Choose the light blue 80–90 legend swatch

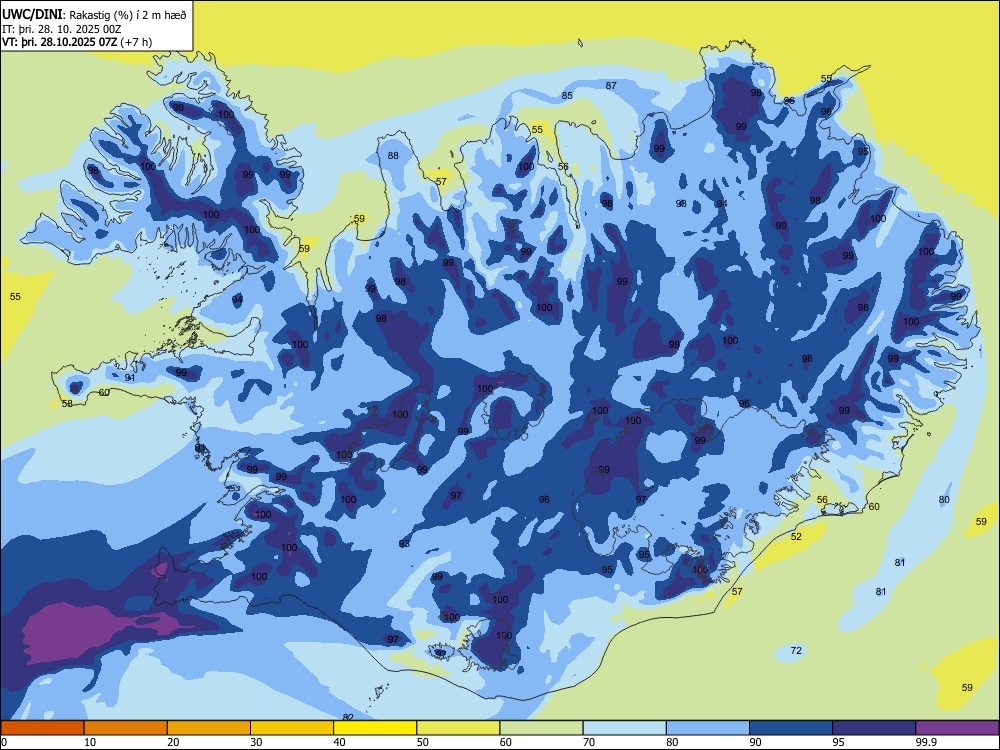[x=707, y=728]
